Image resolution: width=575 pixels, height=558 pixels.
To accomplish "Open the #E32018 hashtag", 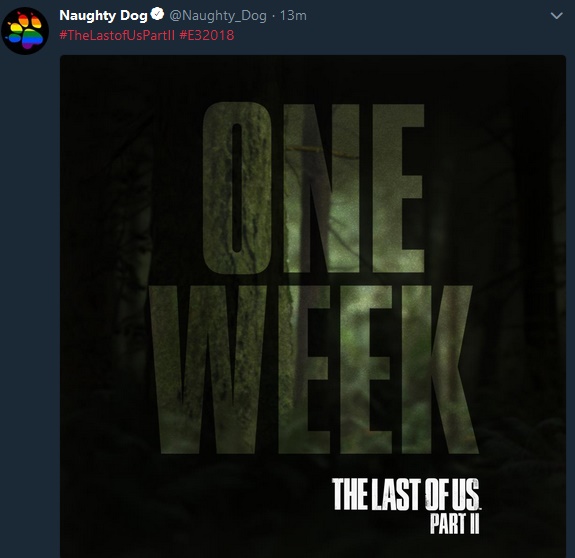I will tap(207, 35).
